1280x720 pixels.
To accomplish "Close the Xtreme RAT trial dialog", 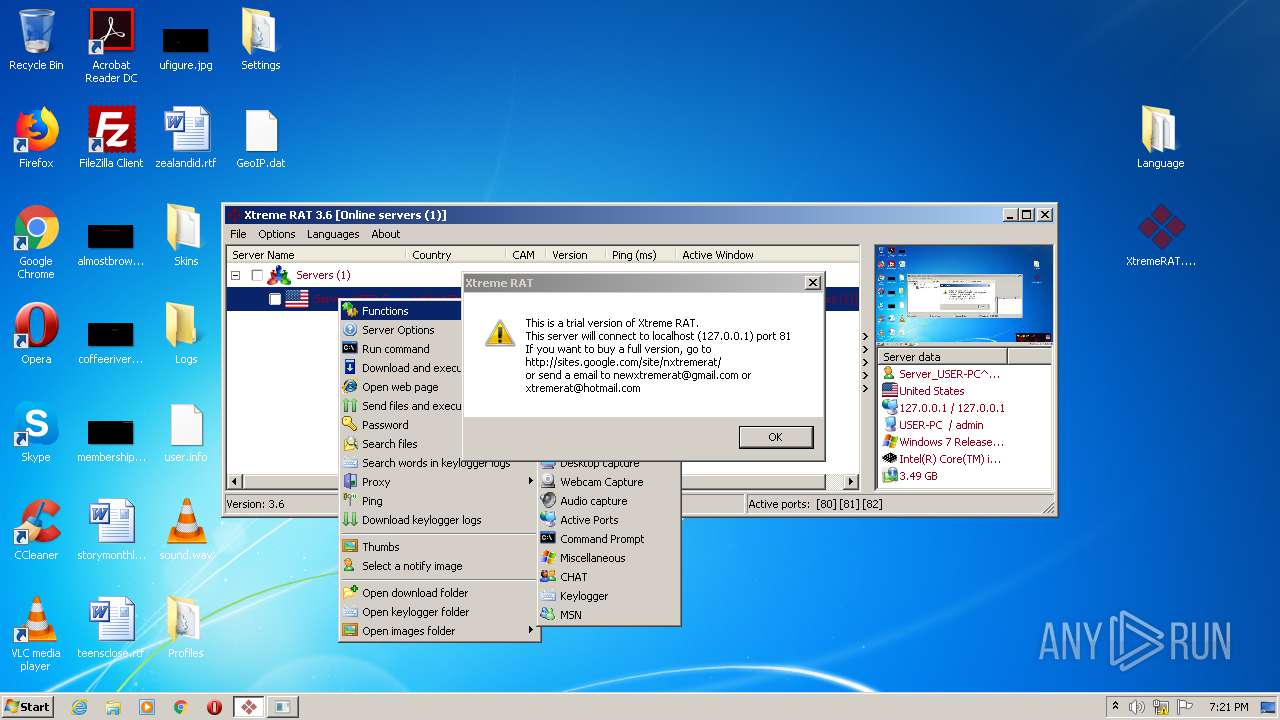I will pos(813,283).
